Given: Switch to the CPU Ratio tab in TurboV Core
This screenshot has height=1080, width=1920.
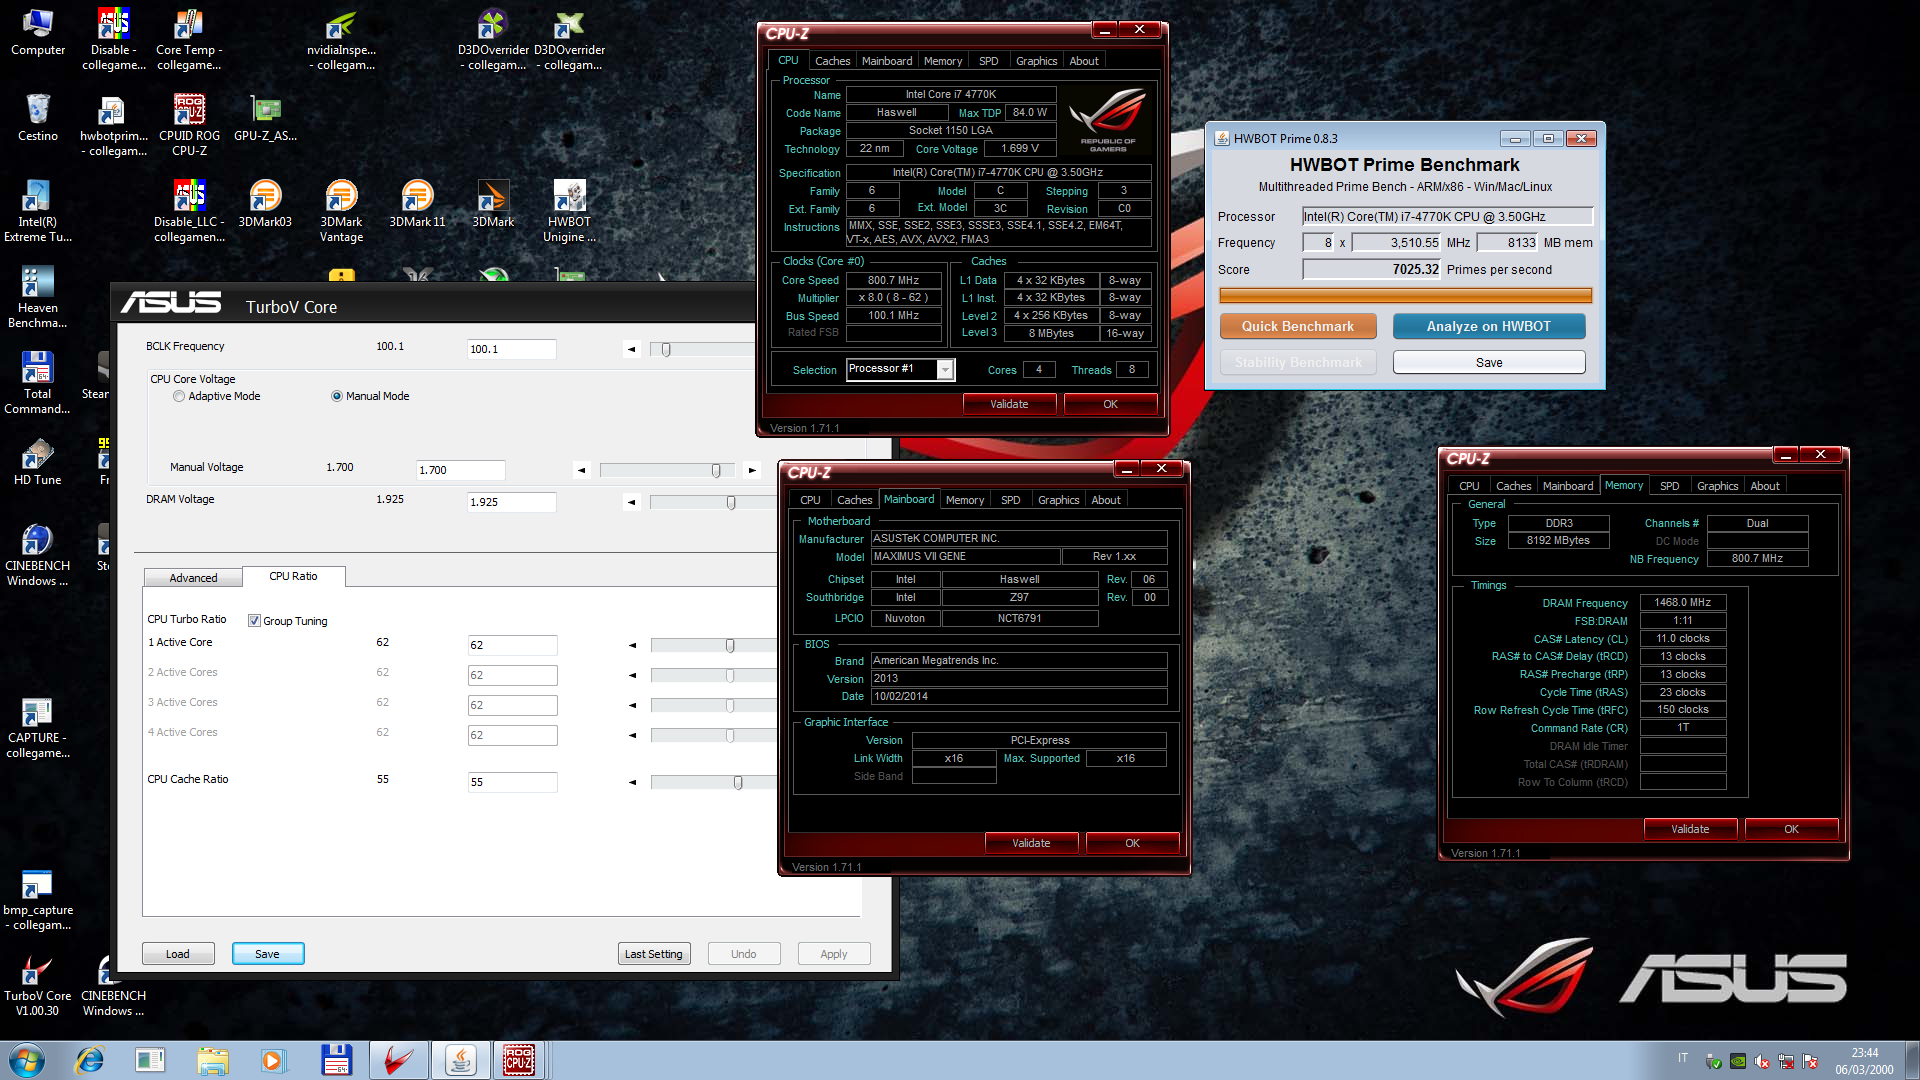Looking at the screenshot, I should 293,576.
